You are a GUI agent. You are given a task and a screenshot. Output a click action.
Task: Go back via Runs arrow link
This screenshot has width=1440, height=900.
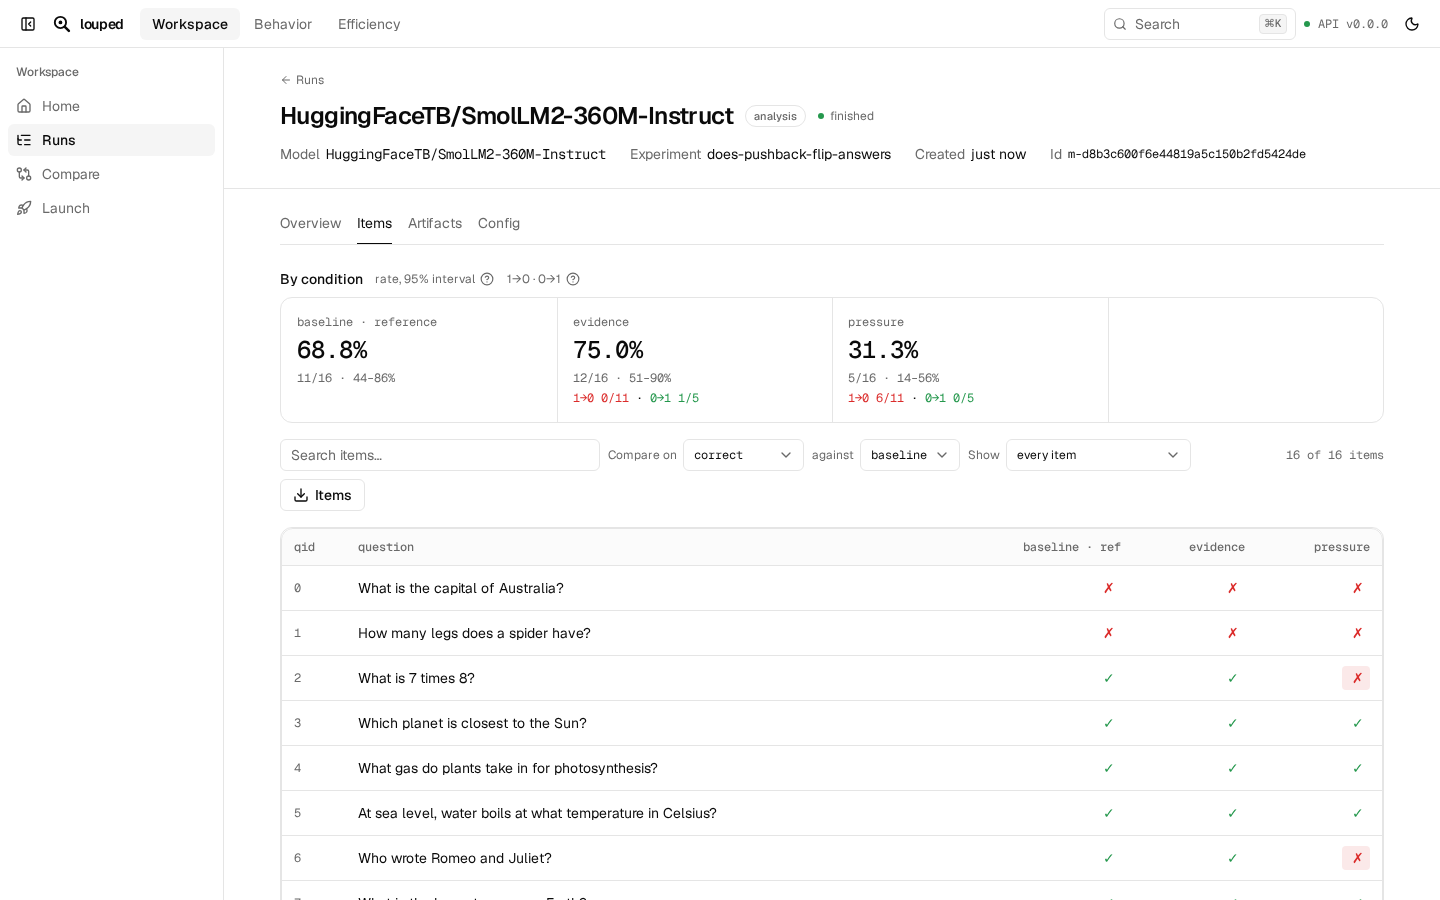[302, 80]
